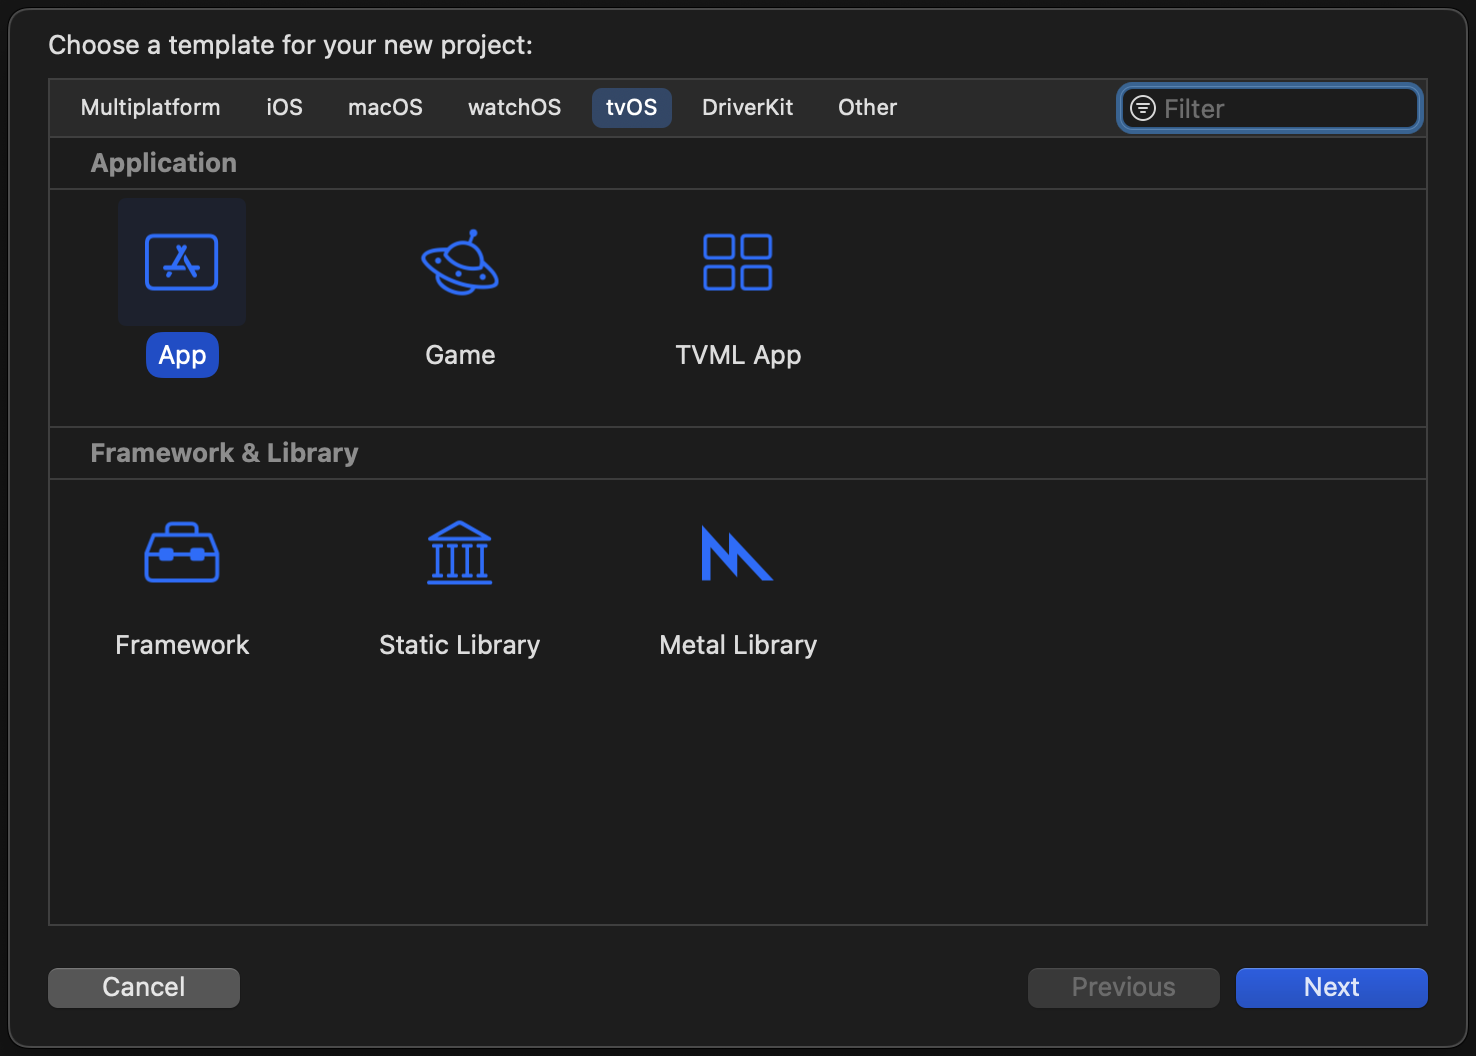Proceed with the Next button
1476x1056 pixels.
coord(1332,987)
